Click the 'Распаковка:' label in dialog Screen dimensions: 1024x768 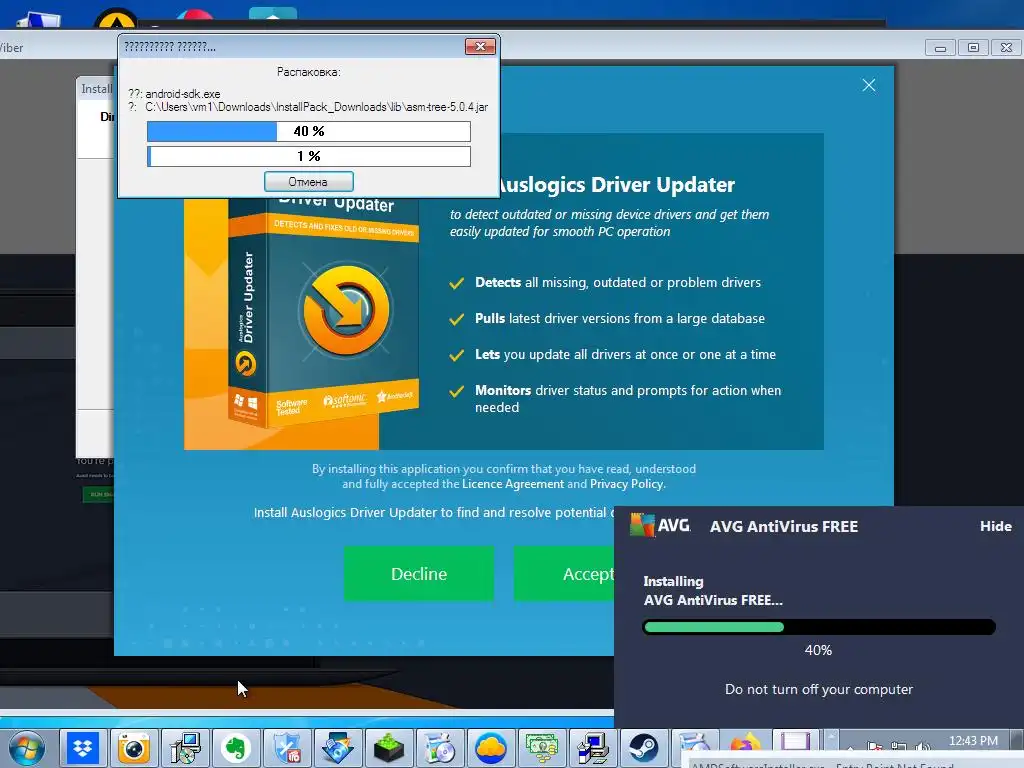308,72
